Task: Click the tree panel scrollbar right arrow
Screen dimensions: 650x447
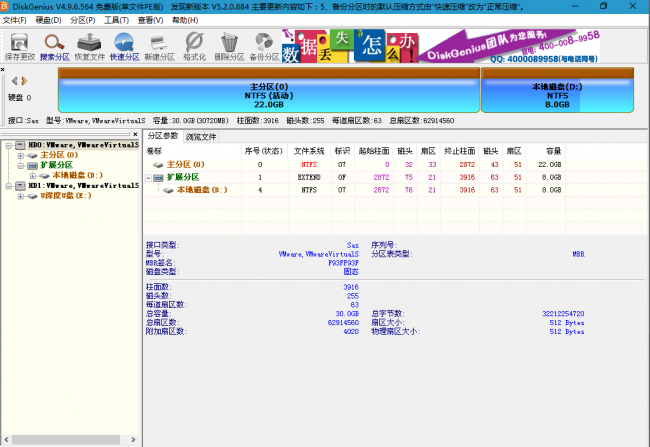Action: (133, 440)
